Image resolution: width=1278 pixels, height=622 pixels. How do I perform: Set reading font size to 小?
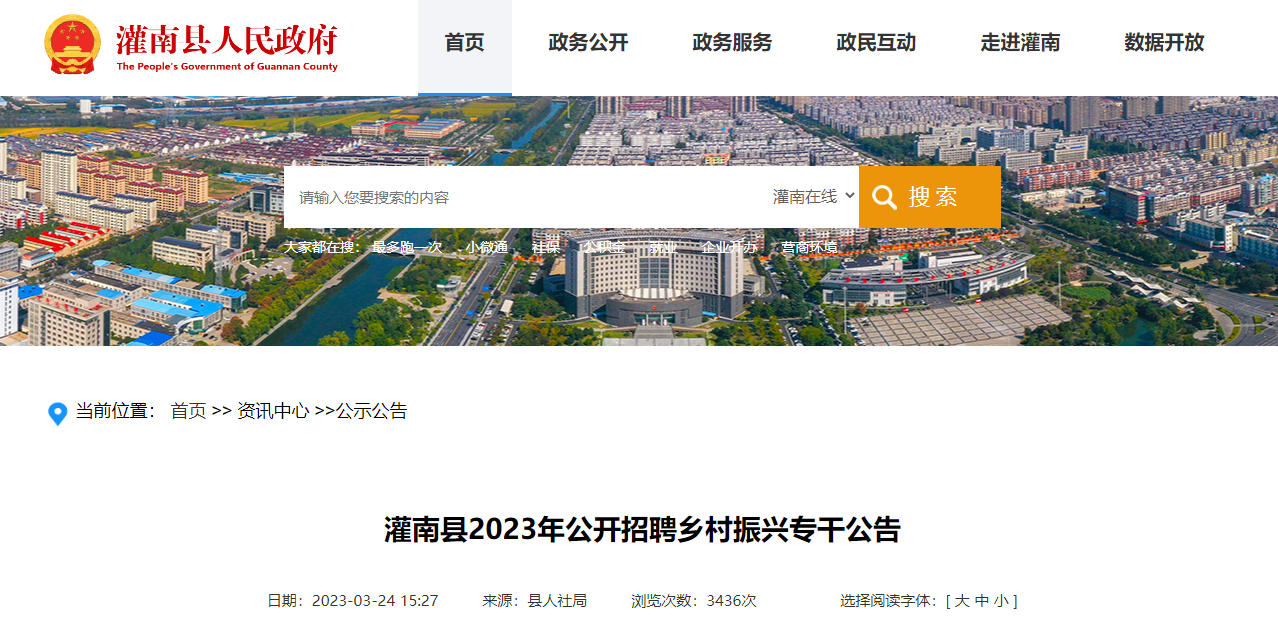1001,601
